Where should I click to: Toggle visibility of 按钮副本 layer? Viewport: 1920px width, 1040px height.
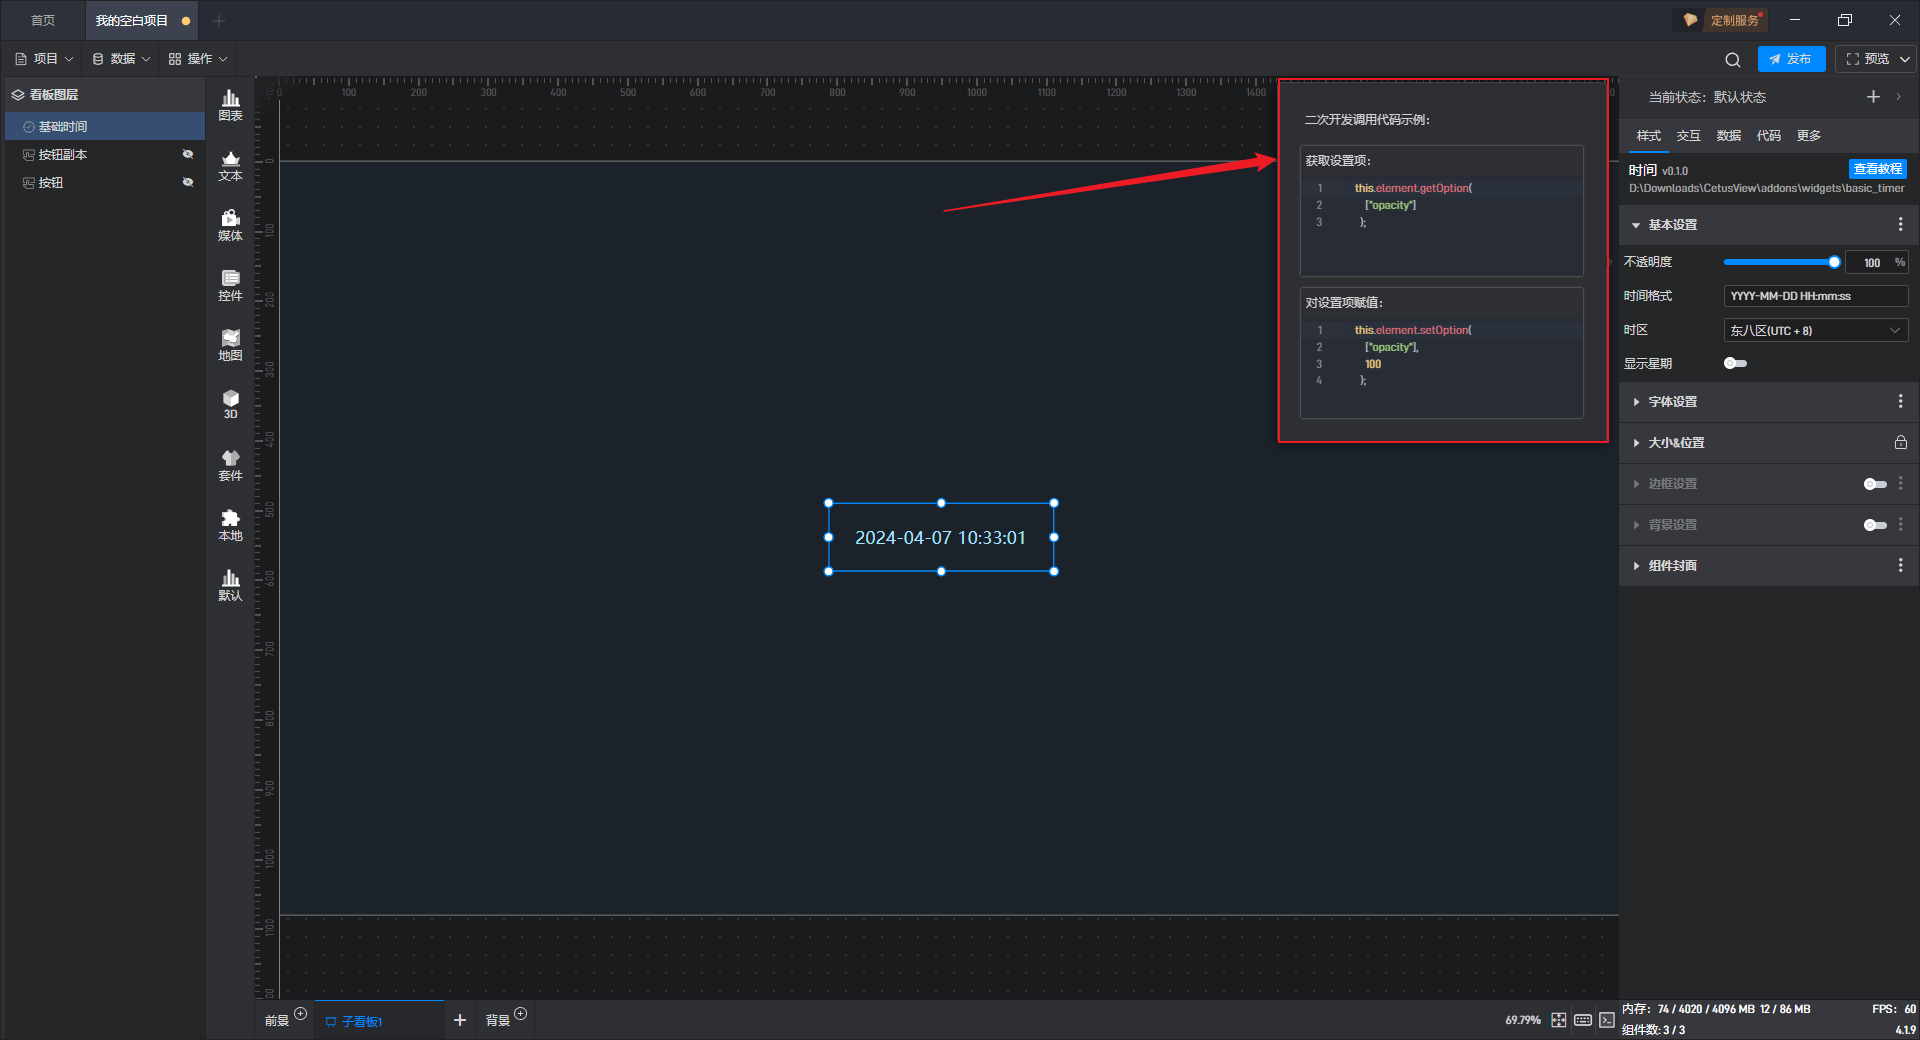(187, 154)
